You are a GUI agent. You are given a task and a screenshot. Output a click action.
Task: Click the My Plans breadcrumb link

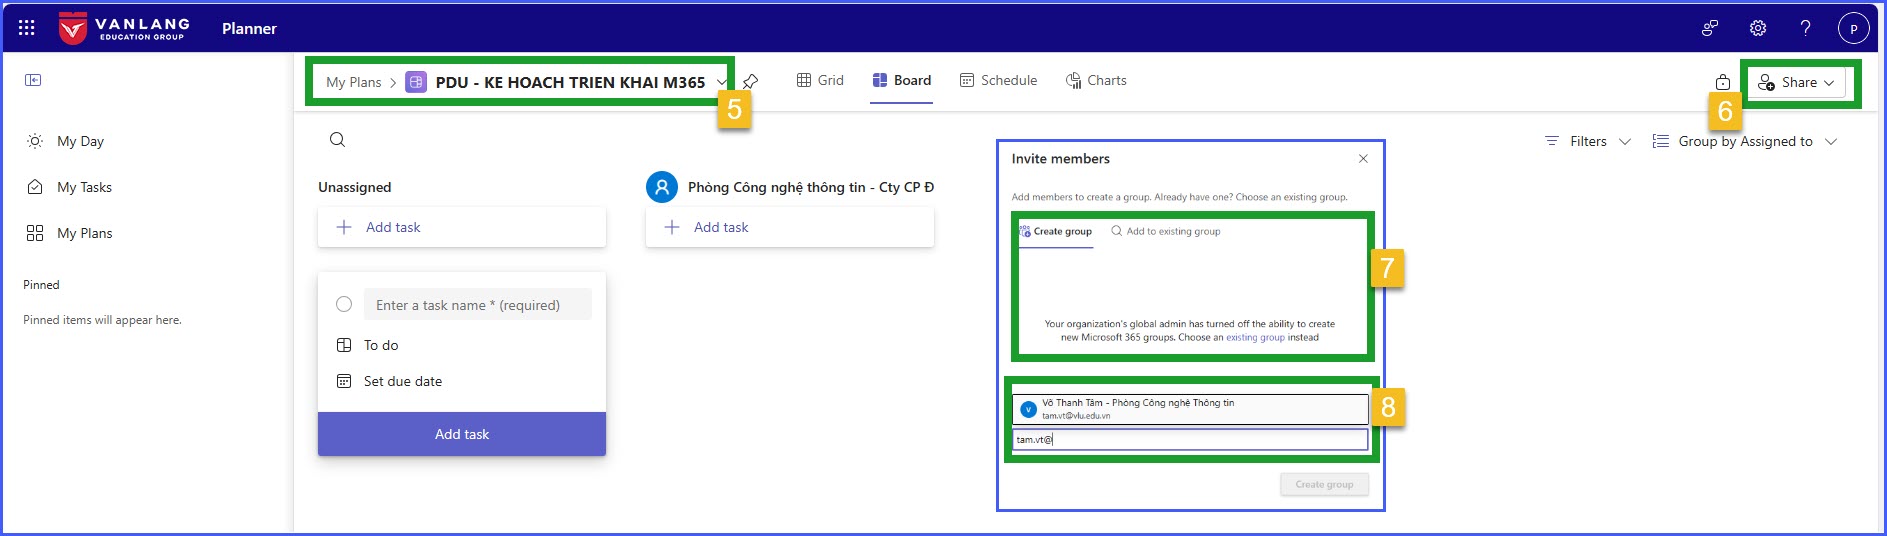354,82
